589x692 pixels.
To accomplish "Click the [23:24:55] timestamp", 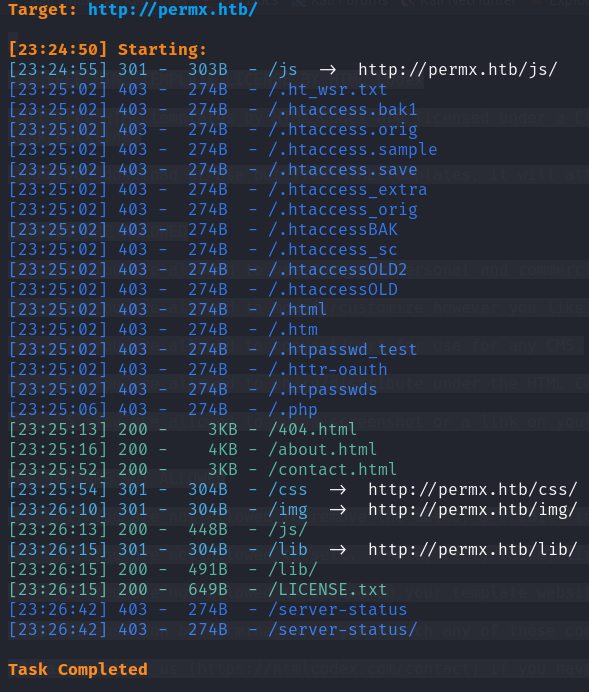I will [x=58, y=70].
